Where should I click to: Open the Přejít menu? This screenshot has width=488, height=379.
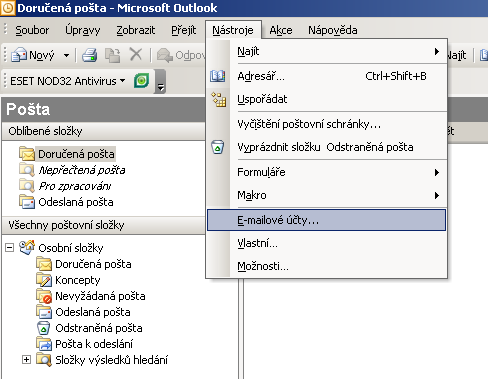coord(183,30)
